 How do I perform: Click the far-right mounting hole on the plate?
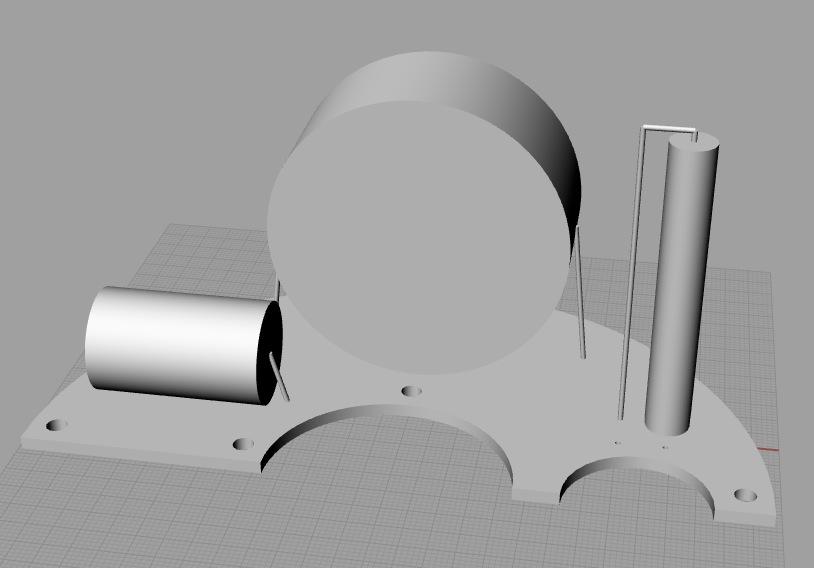(743, 495)
